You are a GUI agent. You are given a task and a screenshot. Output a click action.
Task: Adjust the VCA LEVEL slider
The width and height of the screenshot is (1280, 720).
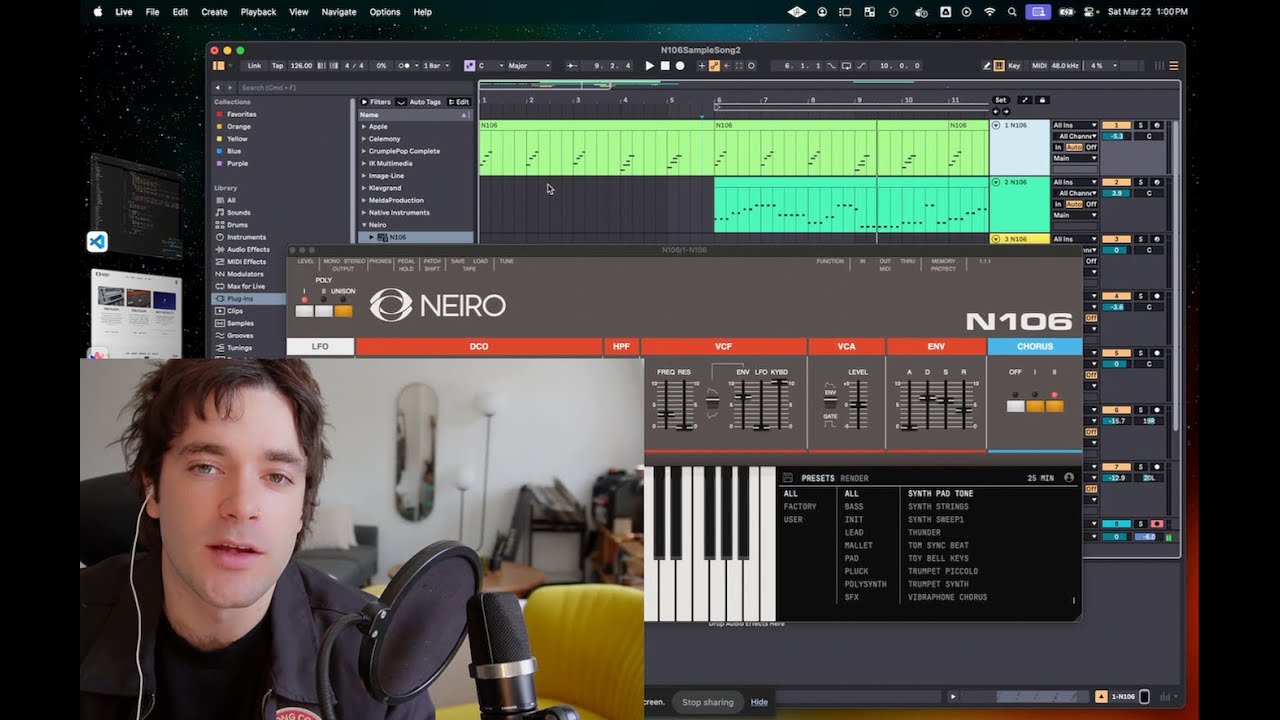coord(858,405)
